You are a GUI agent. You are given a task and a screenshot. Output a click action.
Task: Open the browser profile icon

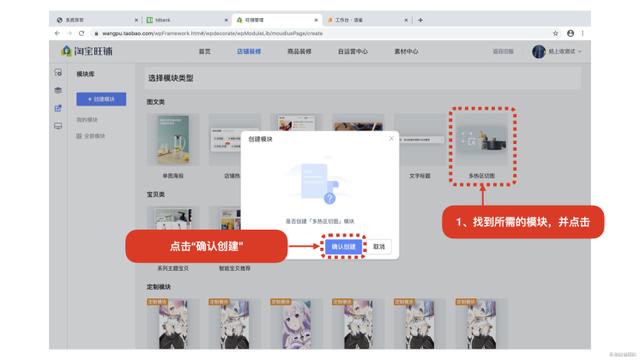(x=570, y=33)
